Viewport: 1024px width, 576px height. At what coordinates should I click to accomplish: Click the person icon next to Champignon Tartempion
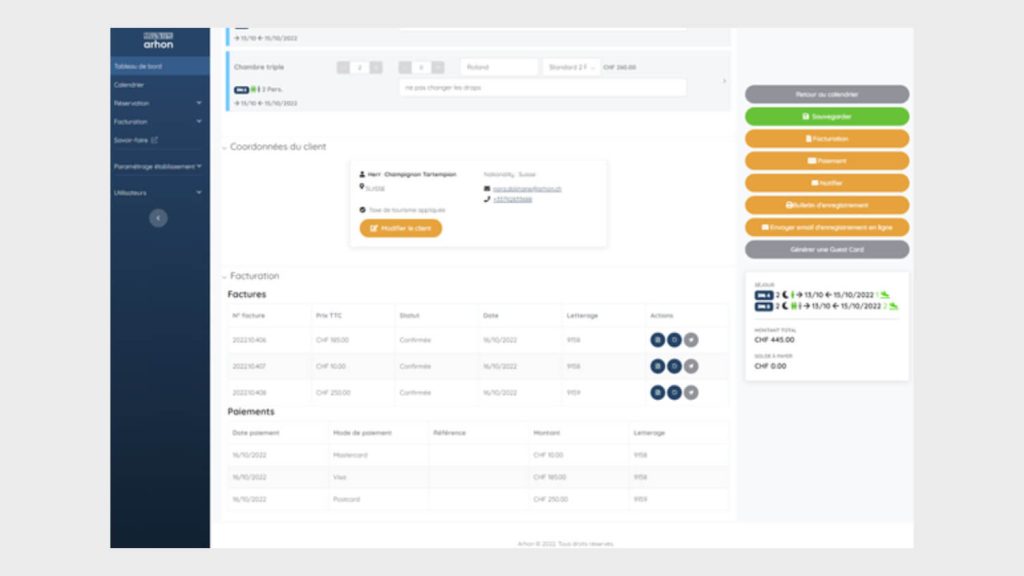click(x=362, y=174)
